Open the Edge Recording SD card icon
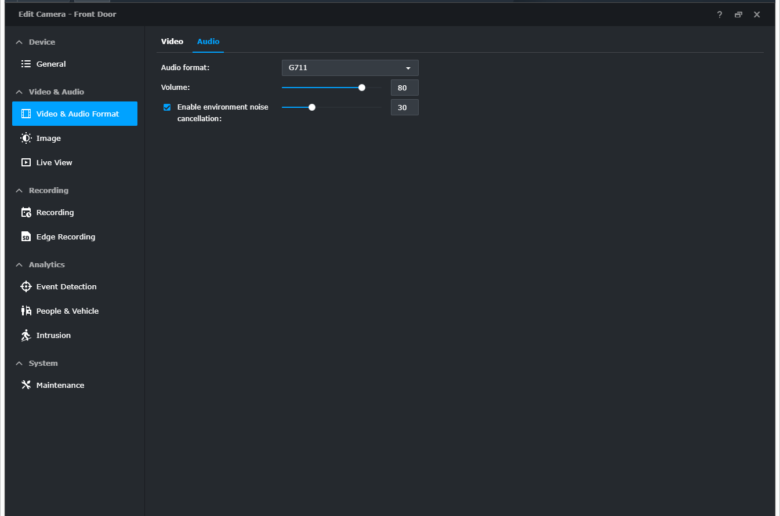 (x=26, y=236)
